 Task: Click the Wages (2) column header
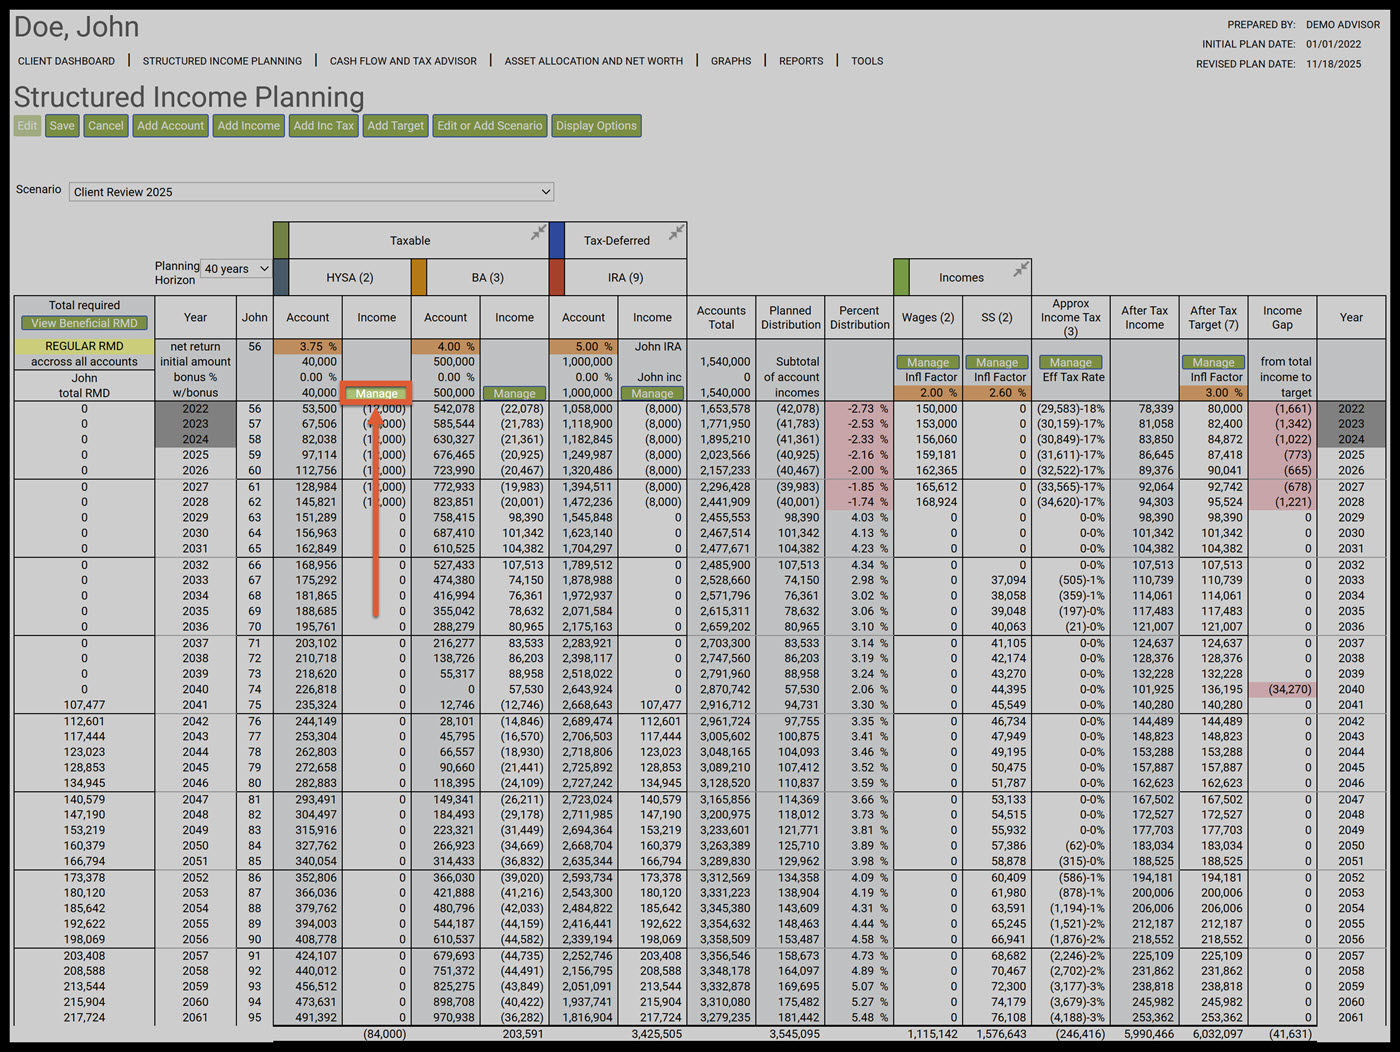[928, 317]
